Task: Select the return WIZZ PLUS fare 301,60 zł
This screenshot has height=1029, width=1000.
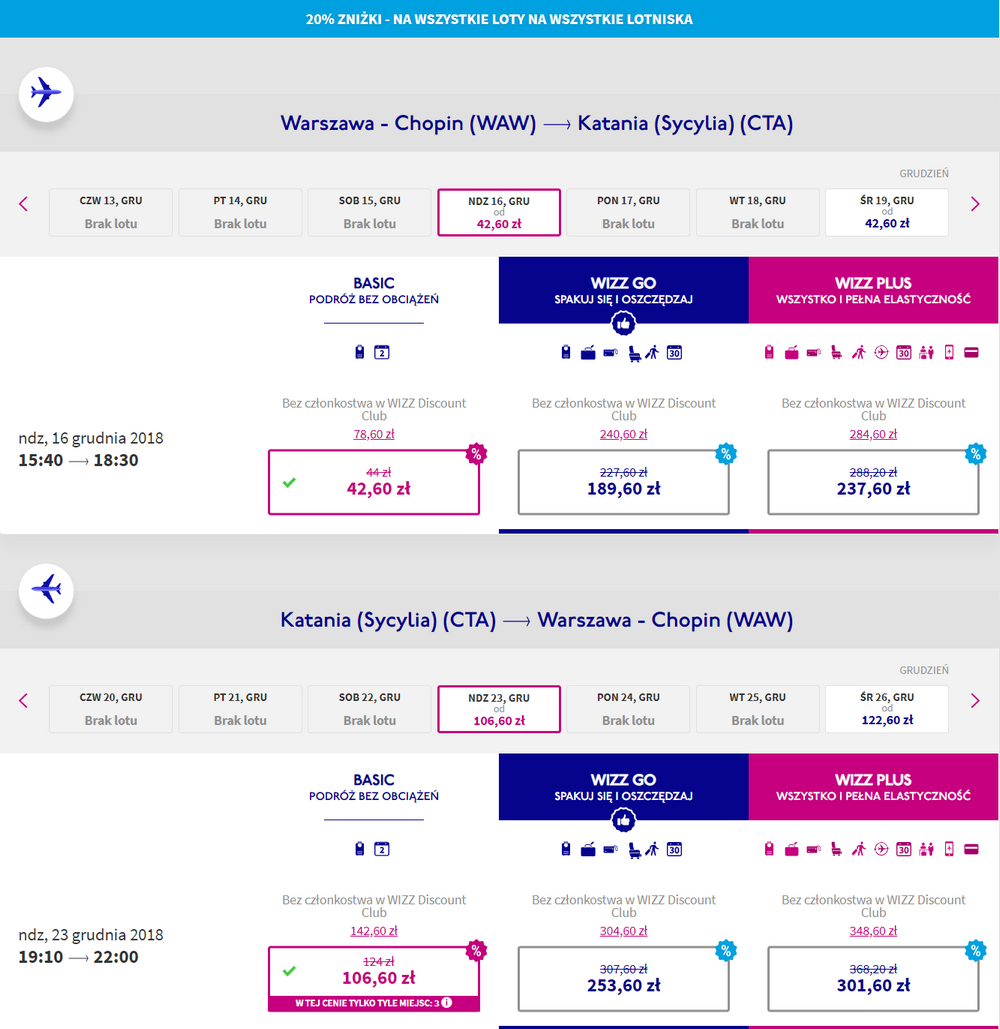Action: coord(873,979)
